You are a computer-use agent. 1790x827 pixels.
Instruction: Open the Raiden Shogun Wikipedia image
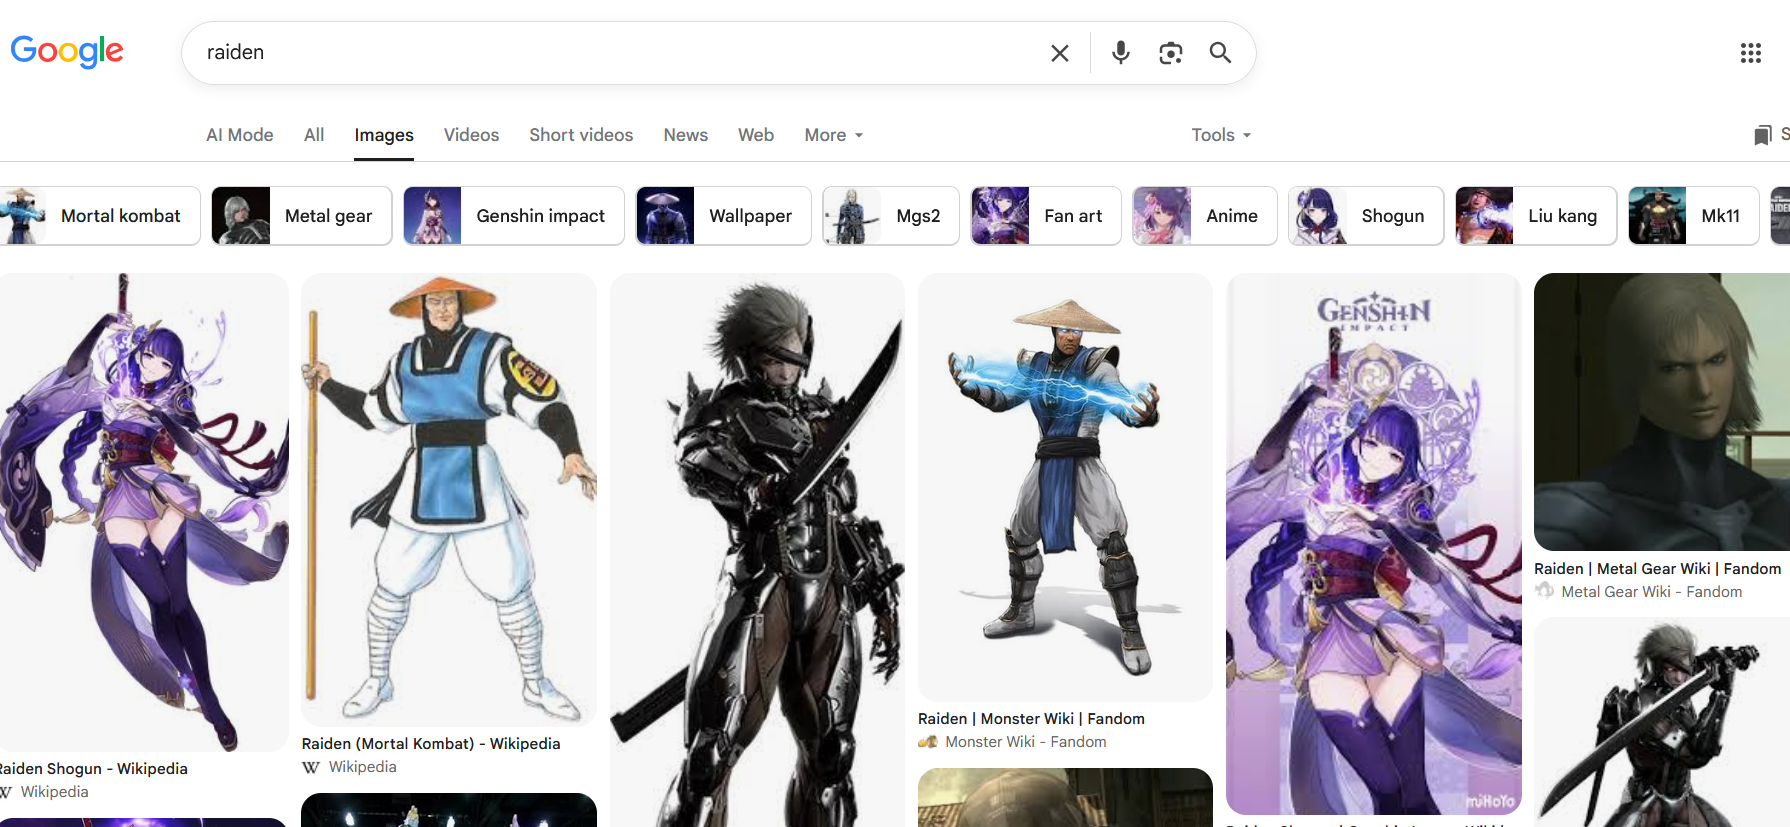[144, 512]
